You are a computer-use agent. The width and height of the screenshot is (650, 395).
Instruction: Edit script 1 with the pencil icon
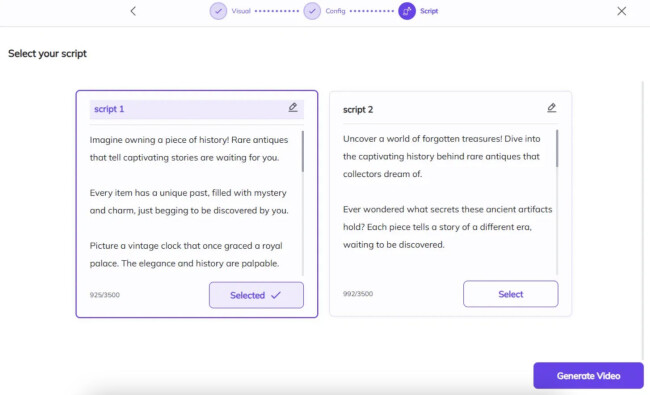tap(293, 107)
